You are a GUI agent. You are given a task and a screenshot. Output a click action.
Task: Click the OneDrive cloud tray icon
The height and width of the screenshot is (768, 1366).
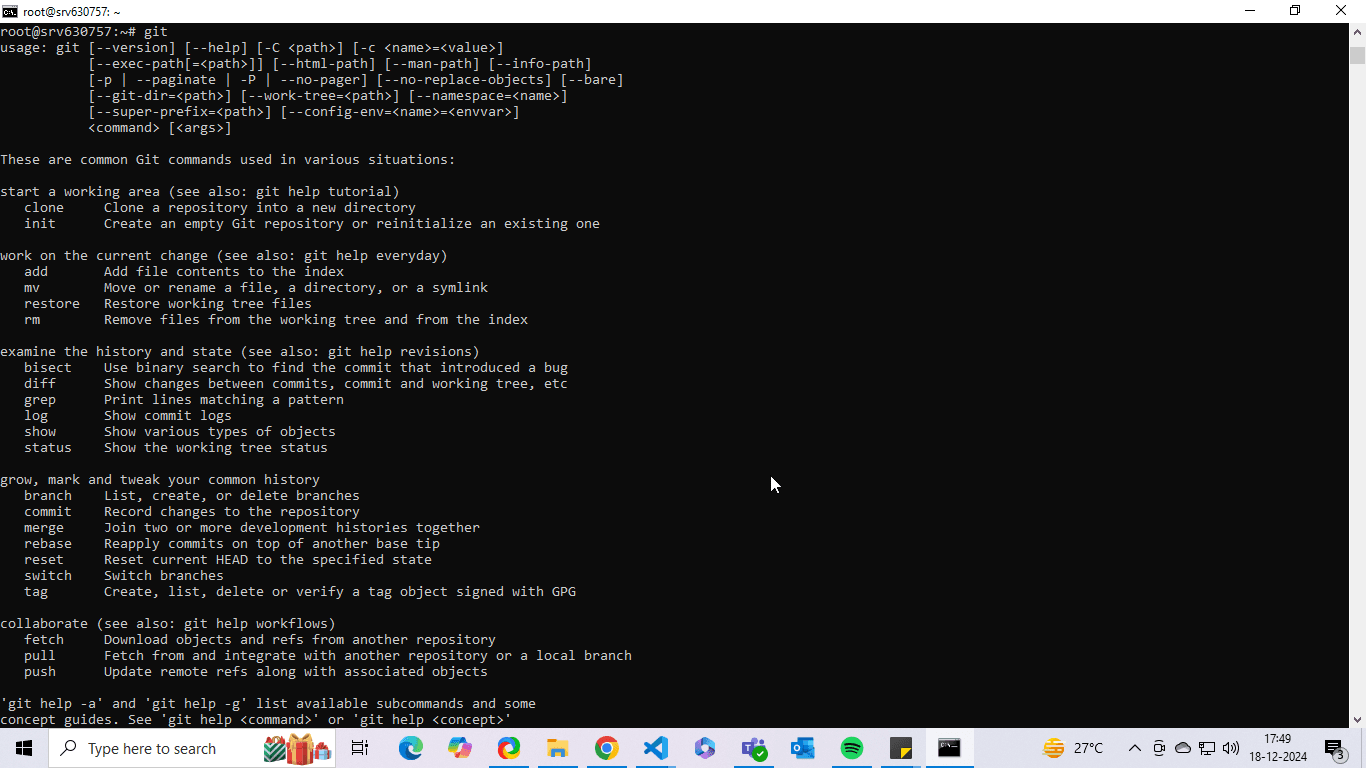coord(1183,748)
